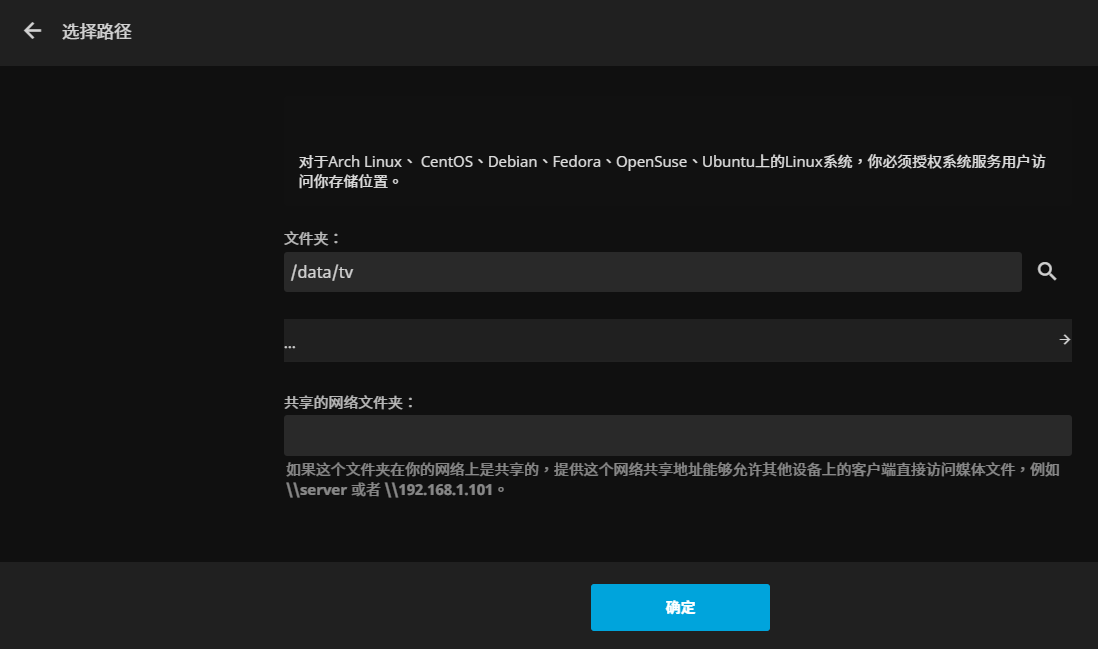Navigate to parent directory row '...'
The image size is (1098, 649).
(678, 340)
